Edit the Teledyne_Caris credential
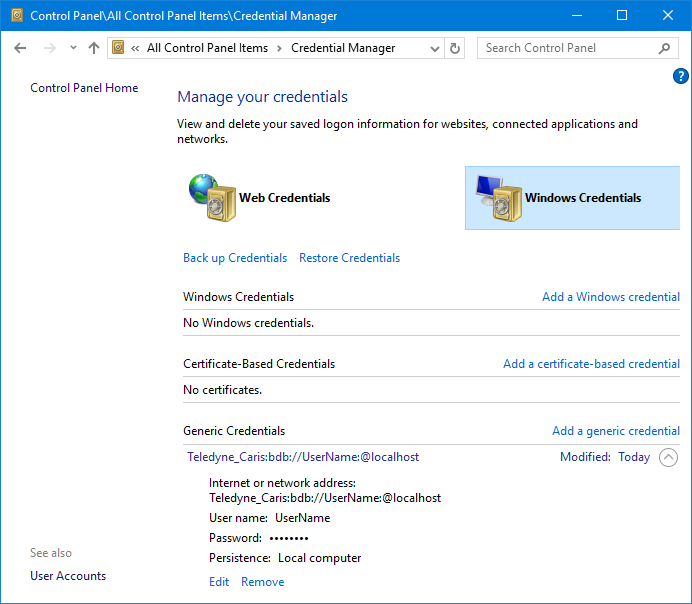Viewport: 692px width, 604px height. (x=219, y=582)
